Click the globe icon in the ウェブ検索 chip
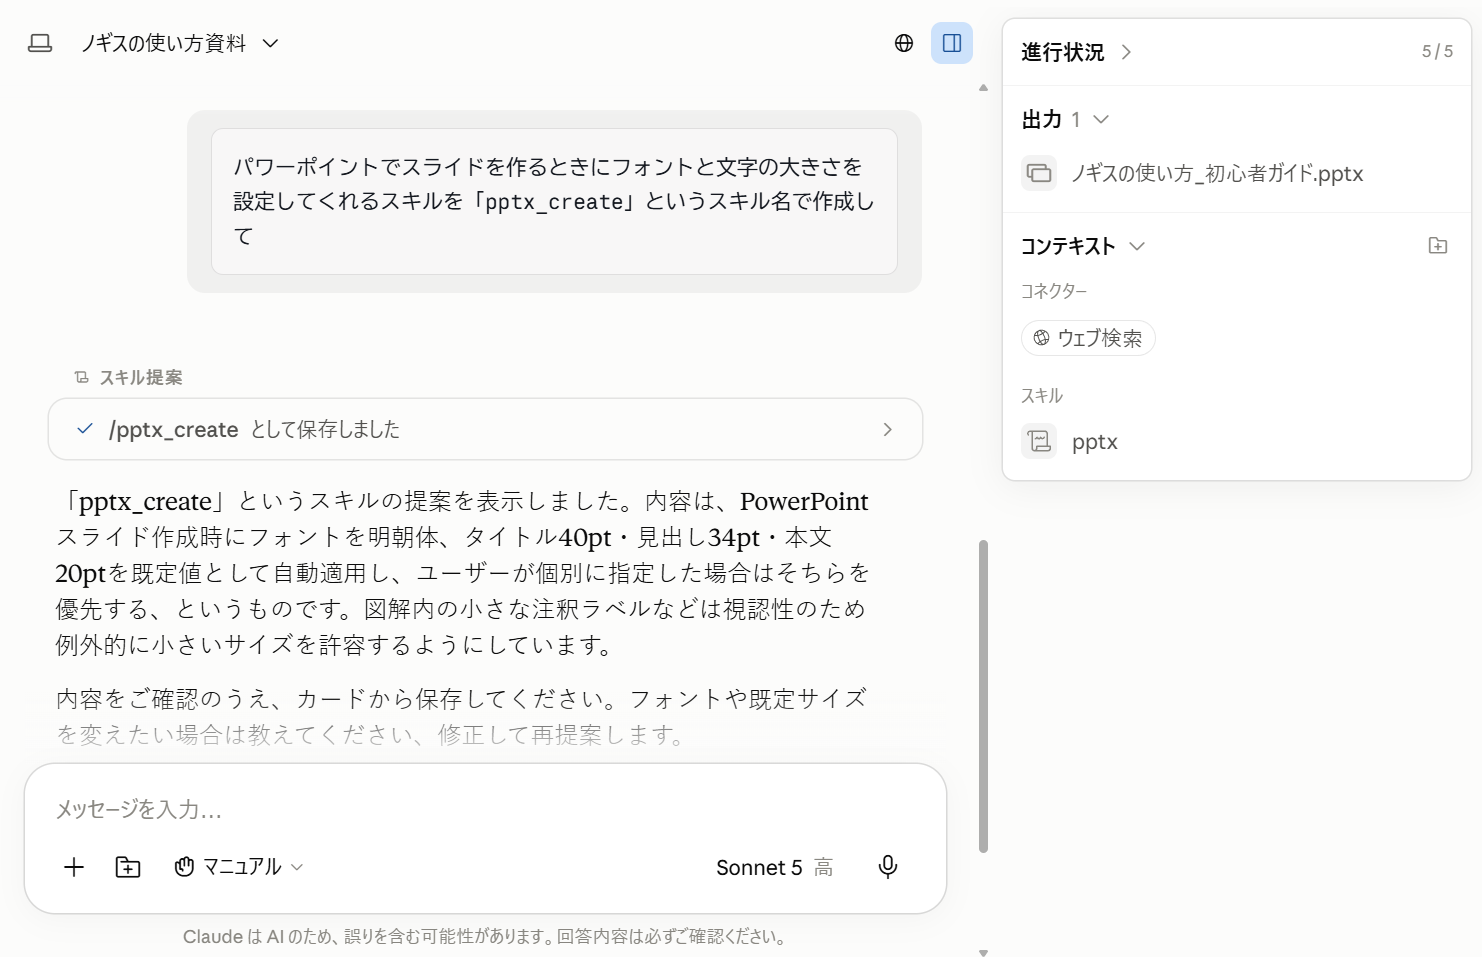The height and width of the screenshot is (957, 1482). 1041,338
